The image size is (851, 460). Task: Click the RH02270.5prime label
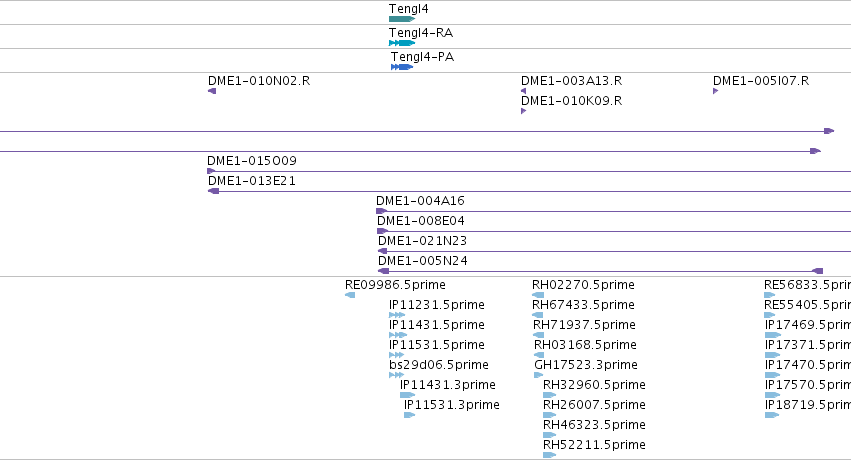583,285
